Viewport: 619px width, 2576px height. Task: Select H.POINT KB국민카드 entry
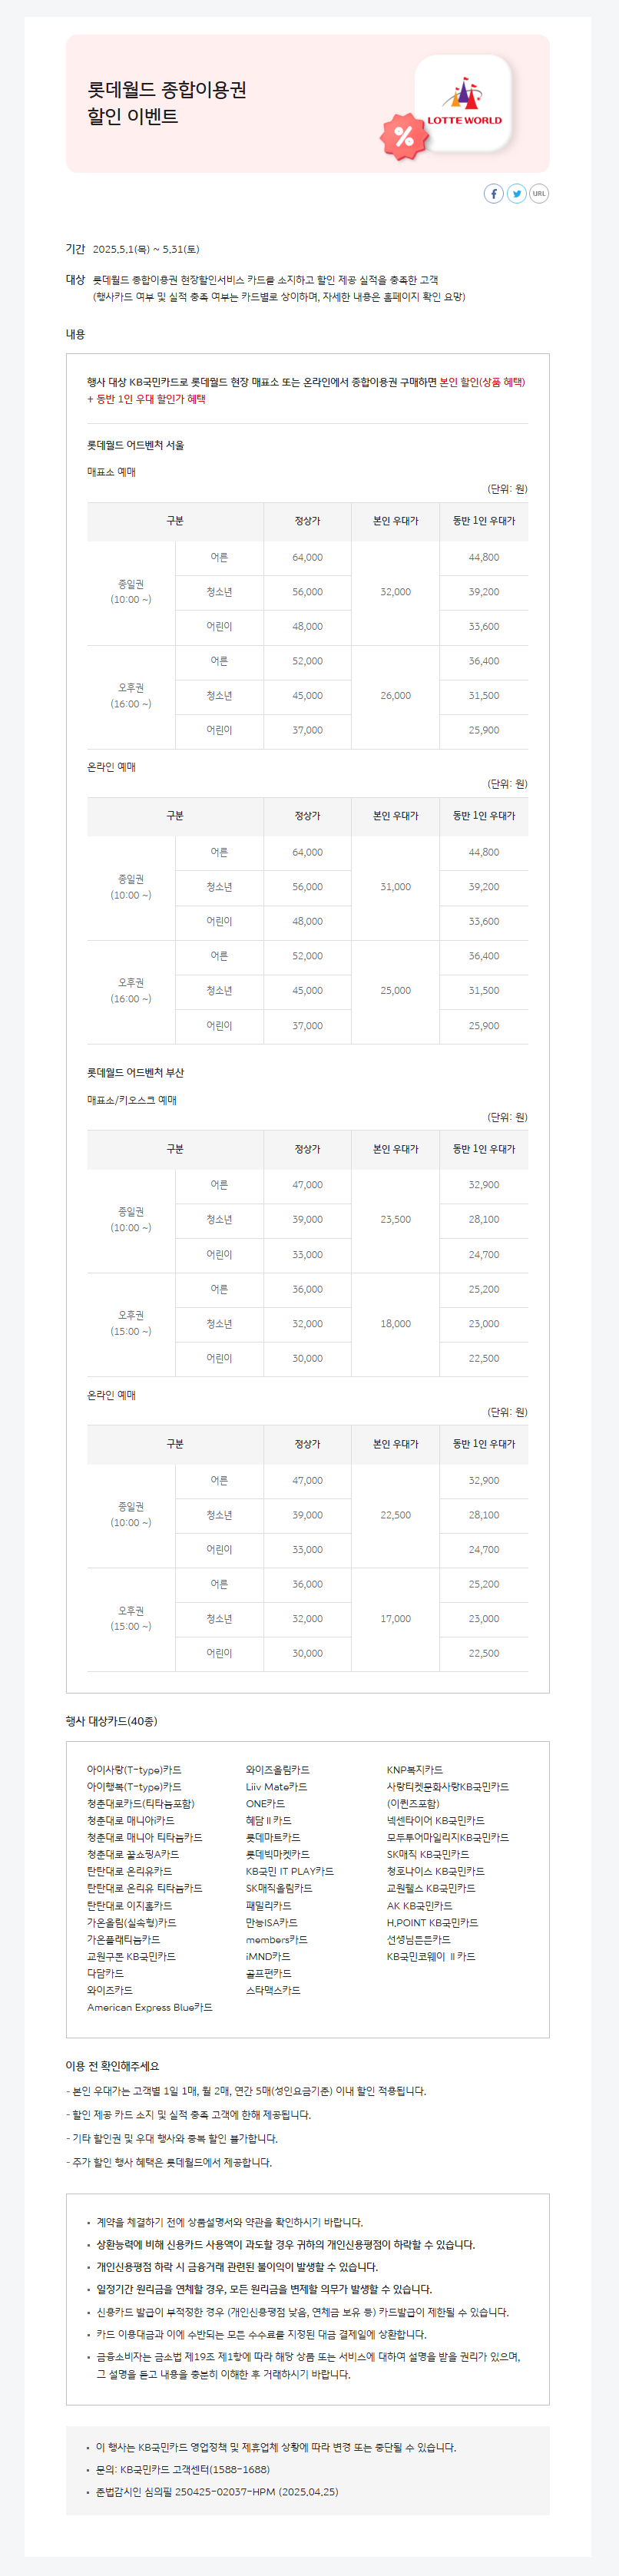pyautogui.click(x=433, y=1922)
